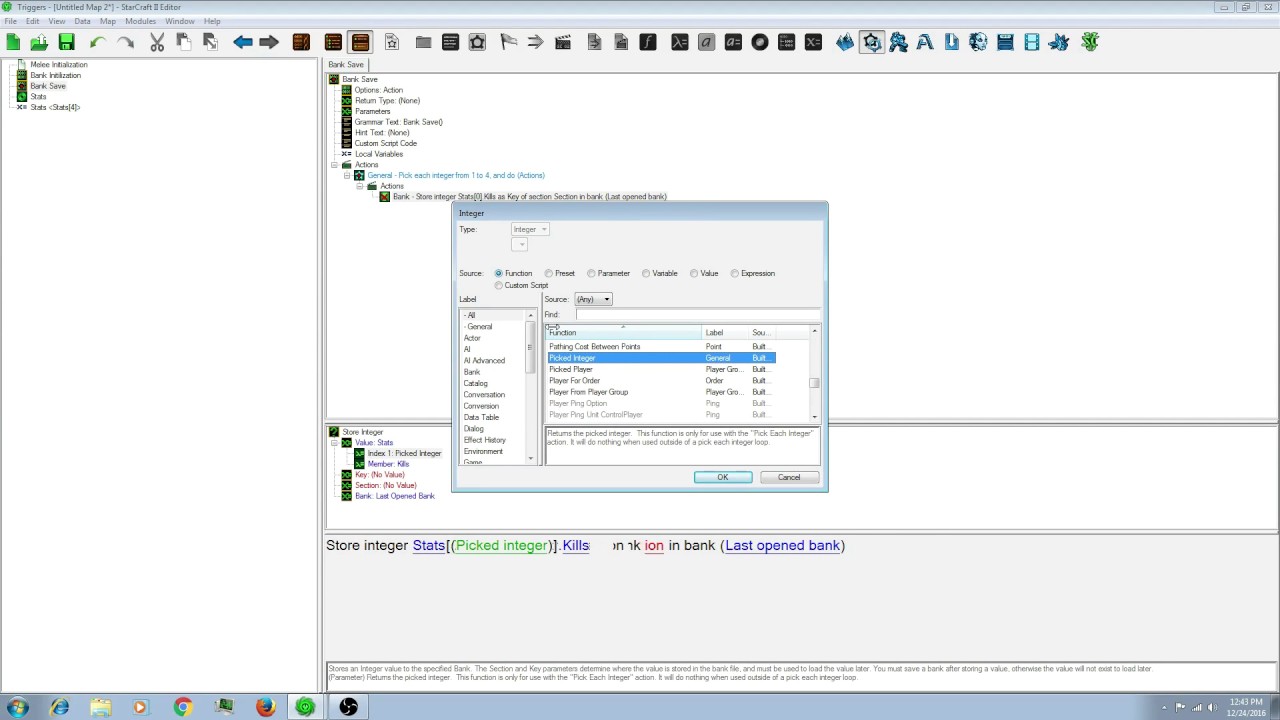Open the Edit menu
1280x720 pixels.
point(33,21)
